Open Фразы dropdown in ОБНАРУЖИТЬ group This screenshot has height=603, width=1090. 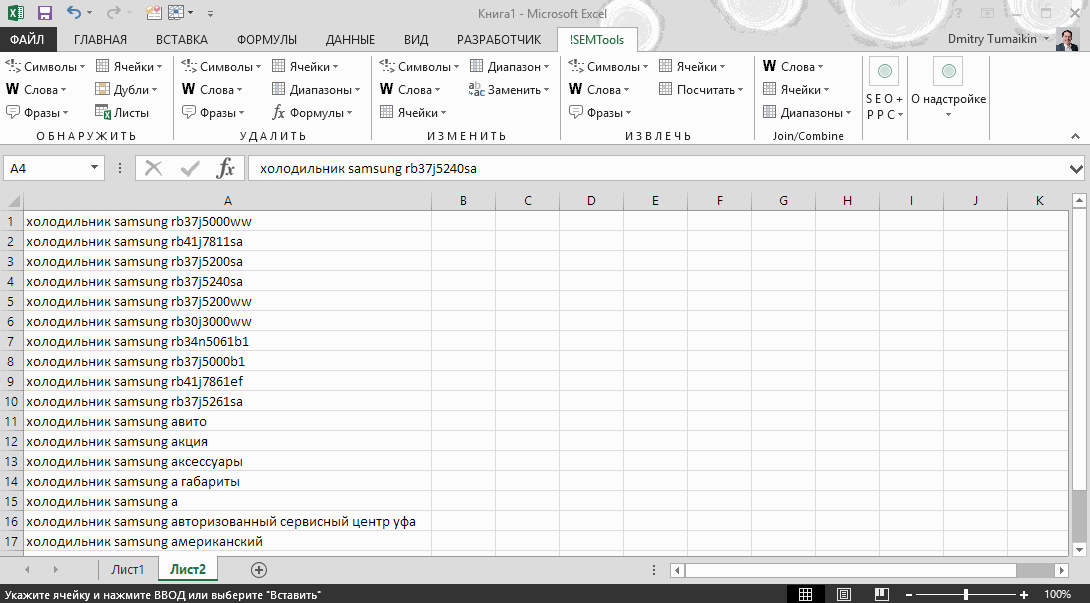[38, 113]
